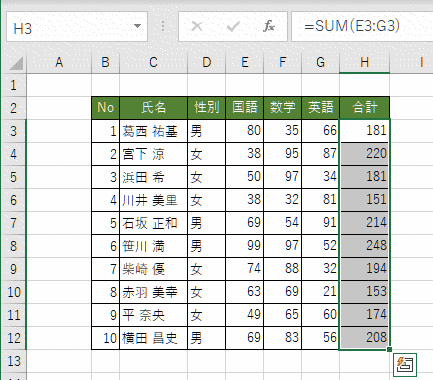433x380 pixels.
Task: Click the 氏名 header cell
Action: point(153,108)
